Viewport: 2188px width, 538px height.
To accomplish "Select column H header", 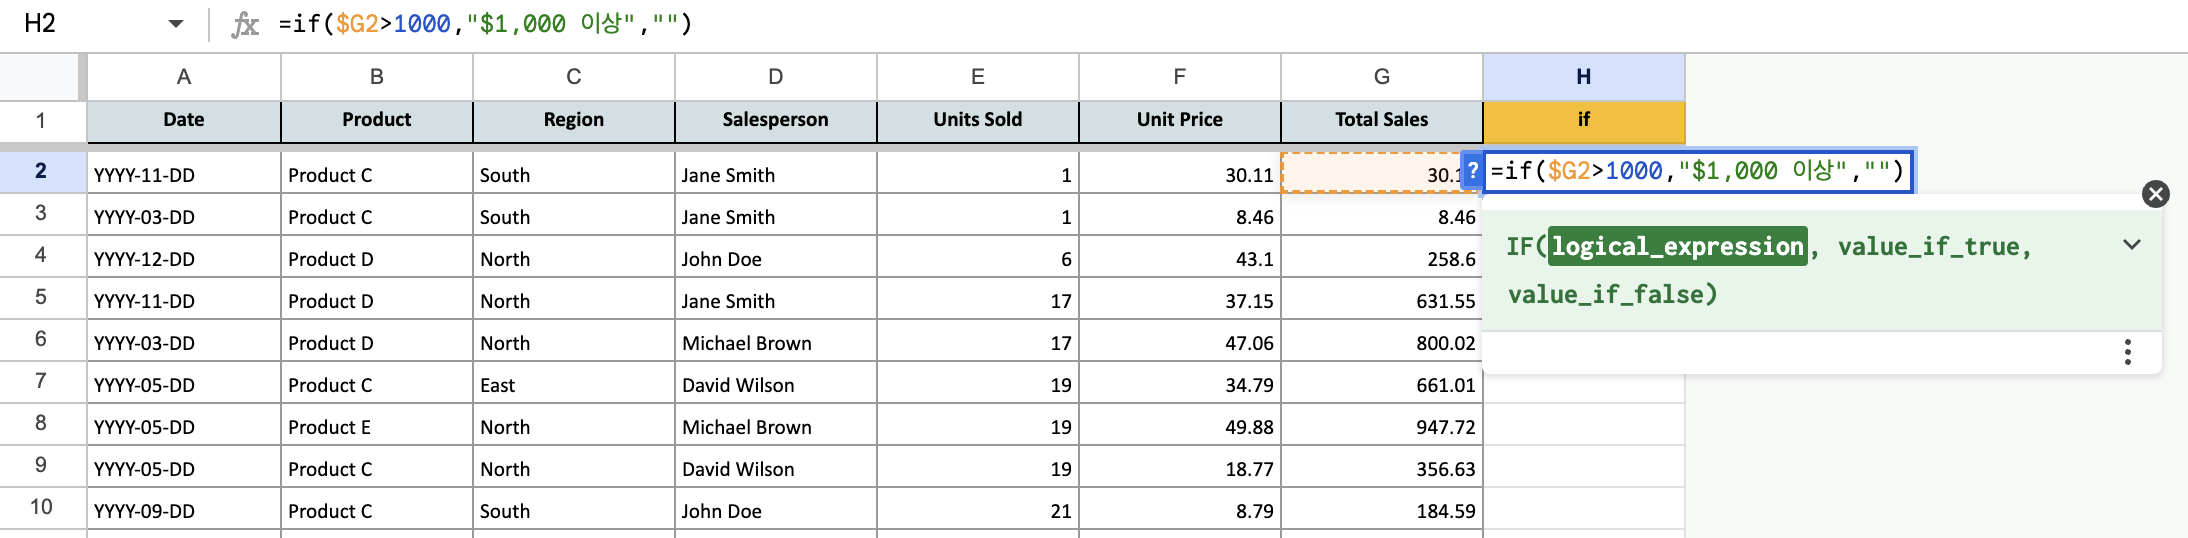I will click(1584, 77).
